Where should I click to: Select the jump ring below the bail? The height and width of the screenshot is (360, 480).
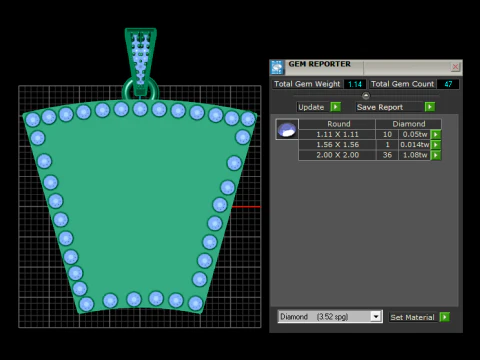(x=140, y=89)
